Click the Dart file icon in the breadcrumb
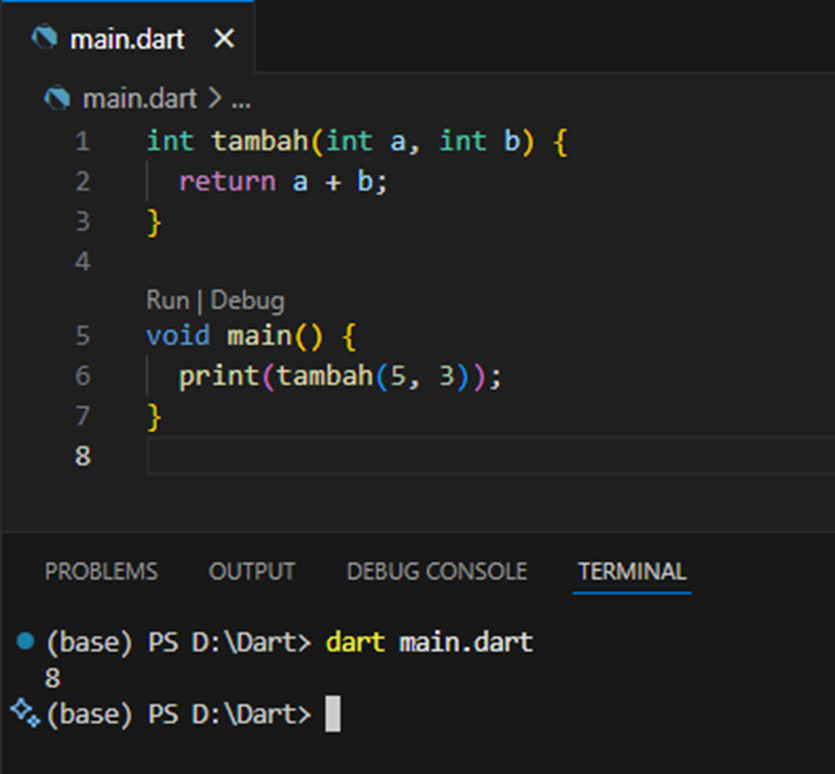The height and width of the screenshot is (774, 835). tap(59, 99)
